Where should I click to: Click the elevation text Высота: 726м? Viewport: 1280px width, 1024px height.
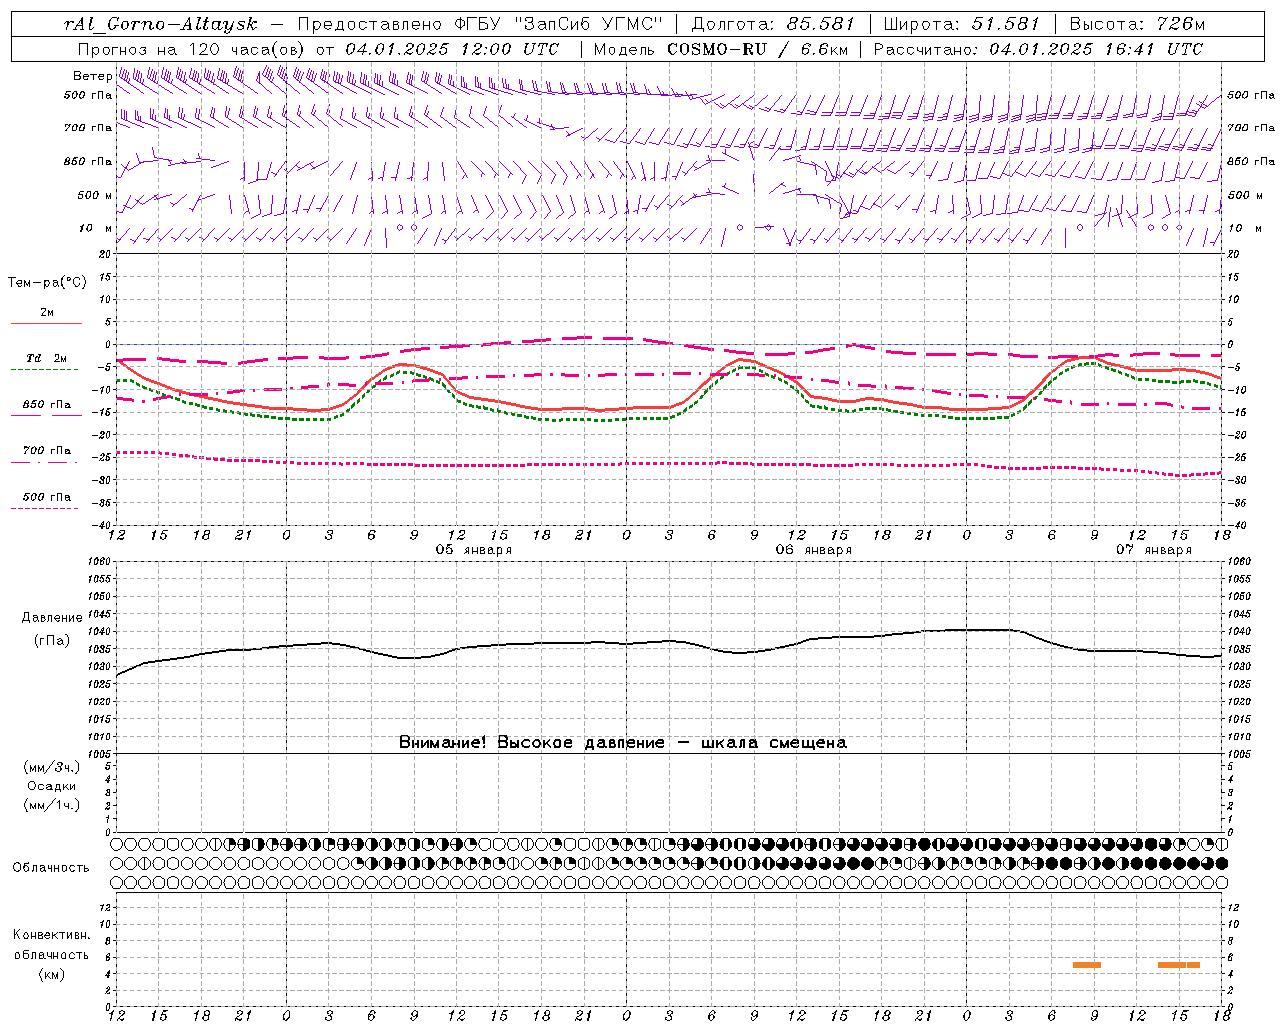1137,24
